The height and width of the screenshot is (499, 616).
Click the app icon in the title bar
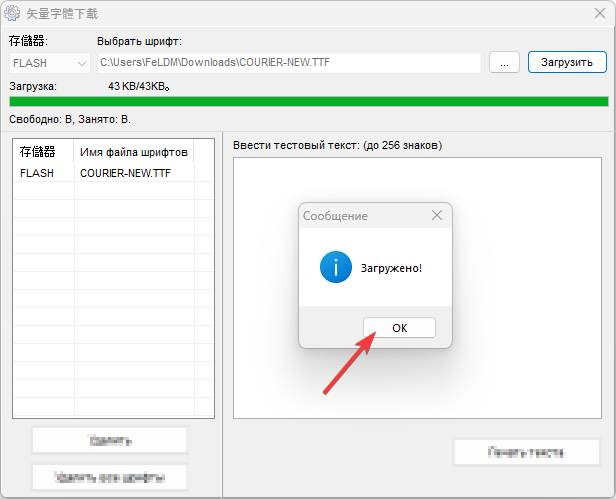[x=14, y=14]
